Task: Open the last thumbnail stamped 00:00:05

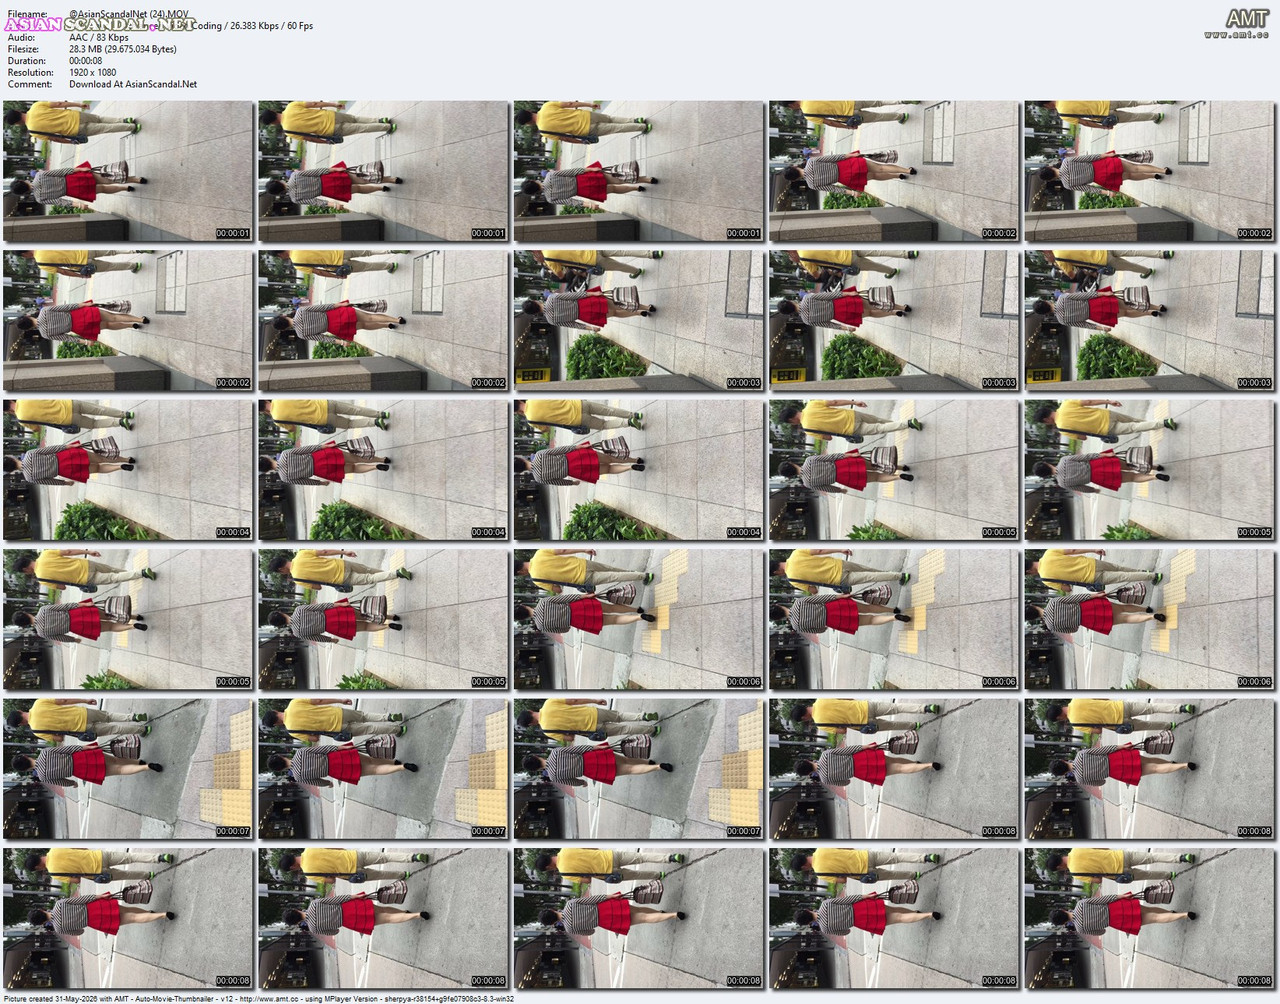Action: 383,619
